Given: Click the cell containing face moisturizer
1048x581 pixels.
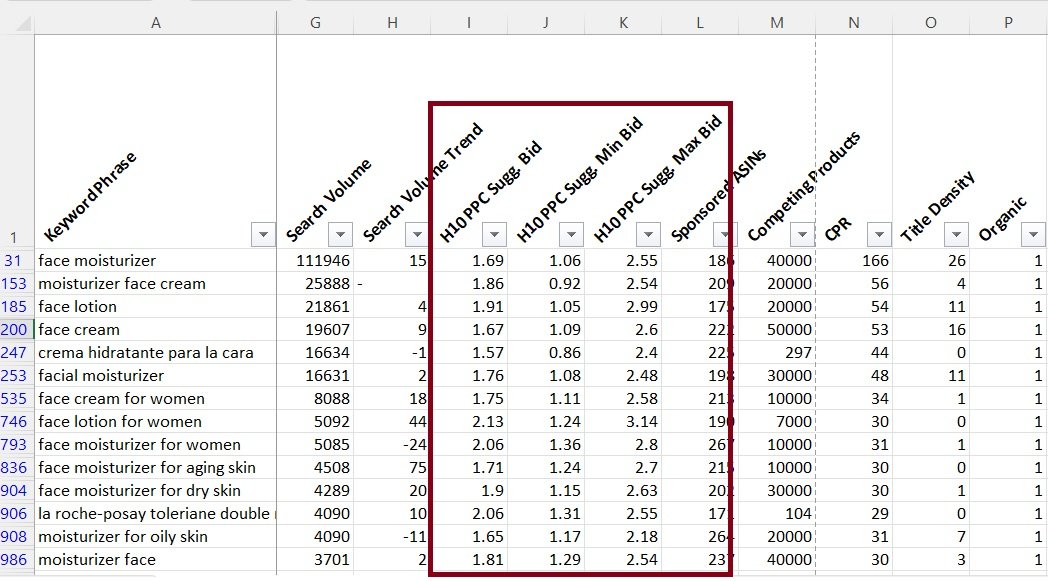Looking at the screenshot, I should click(100, 260).
